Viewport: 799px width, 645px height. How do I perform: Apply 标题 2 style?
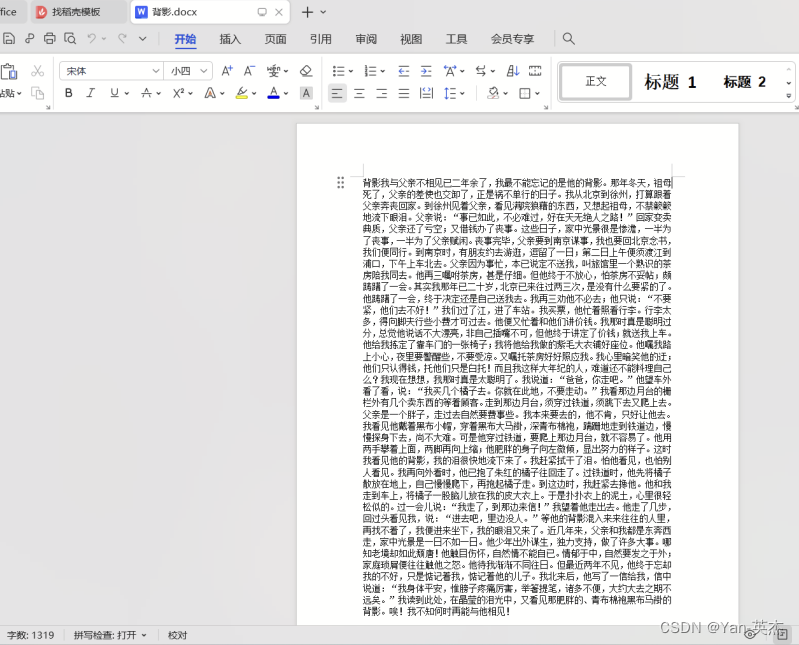click(744, 82)
